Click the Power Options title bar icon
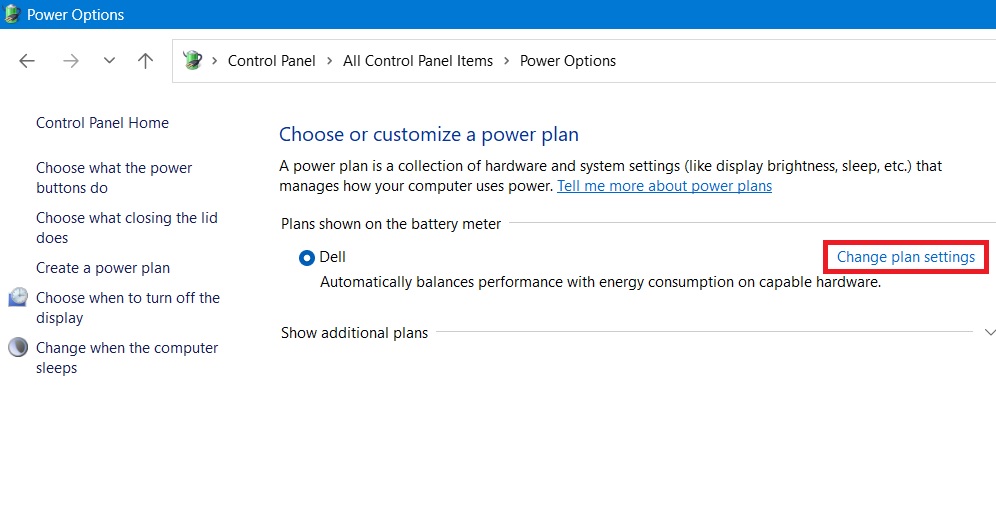 12,14
